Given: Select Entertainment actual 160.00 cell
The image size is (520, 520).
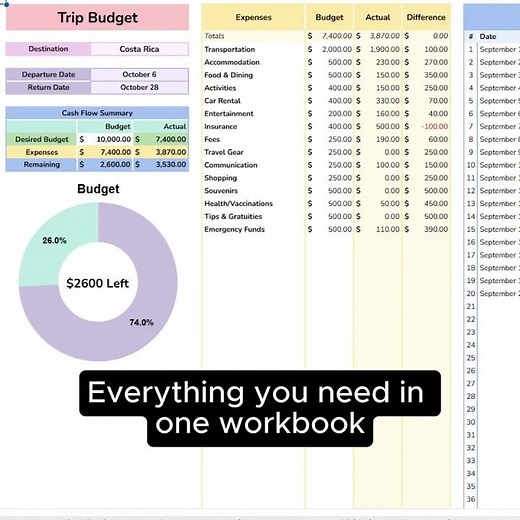Looking at the screenshot, I should pos(378,114).
